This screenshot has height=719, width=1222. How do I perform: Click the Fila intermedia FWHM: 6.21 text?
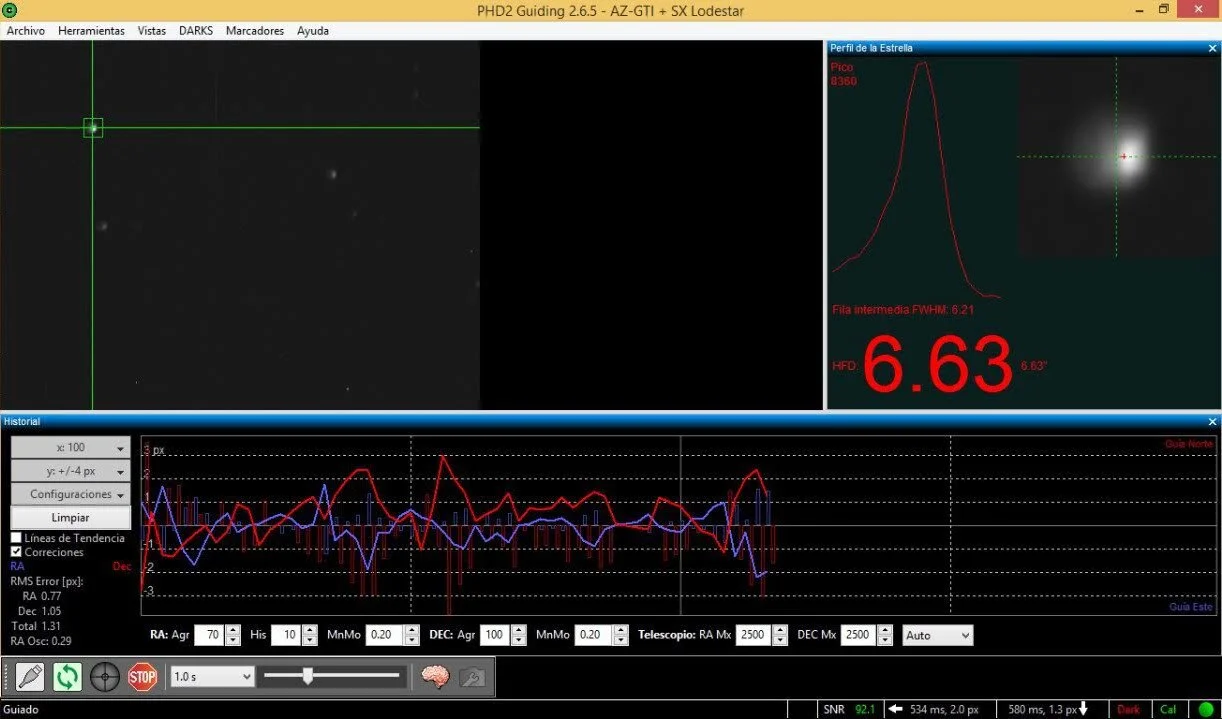pos(903,310)
